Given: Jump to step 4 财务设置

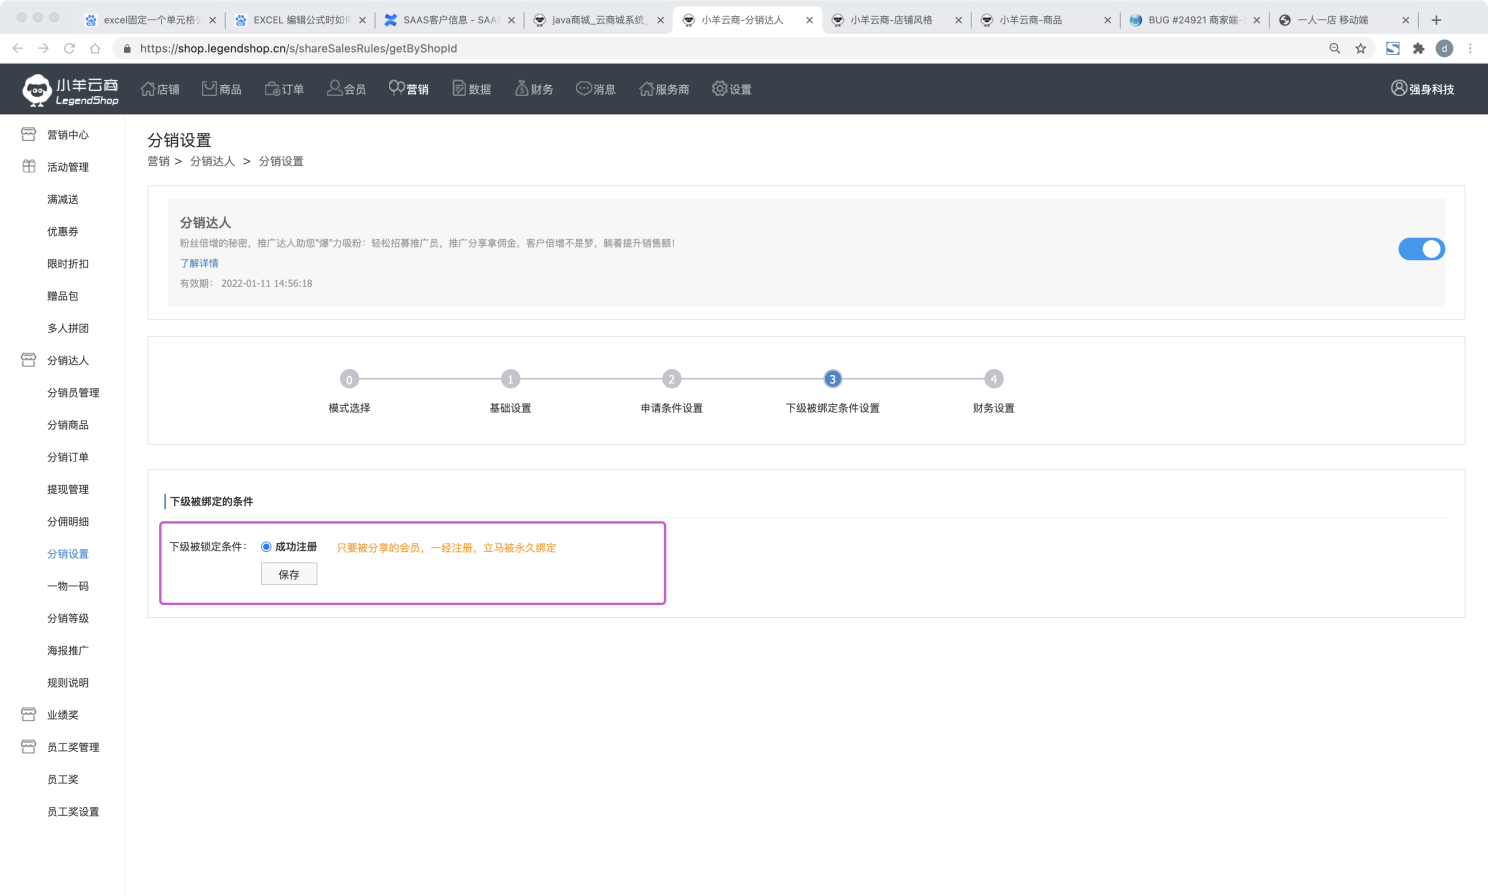Looking at the screenshot, I should tap(993, 379).
